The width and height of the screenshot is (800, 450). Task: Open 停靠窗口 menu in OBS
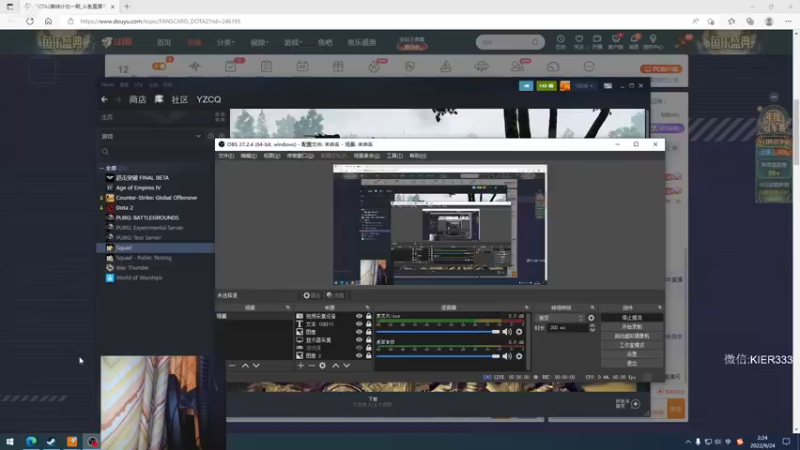(300, 156)
